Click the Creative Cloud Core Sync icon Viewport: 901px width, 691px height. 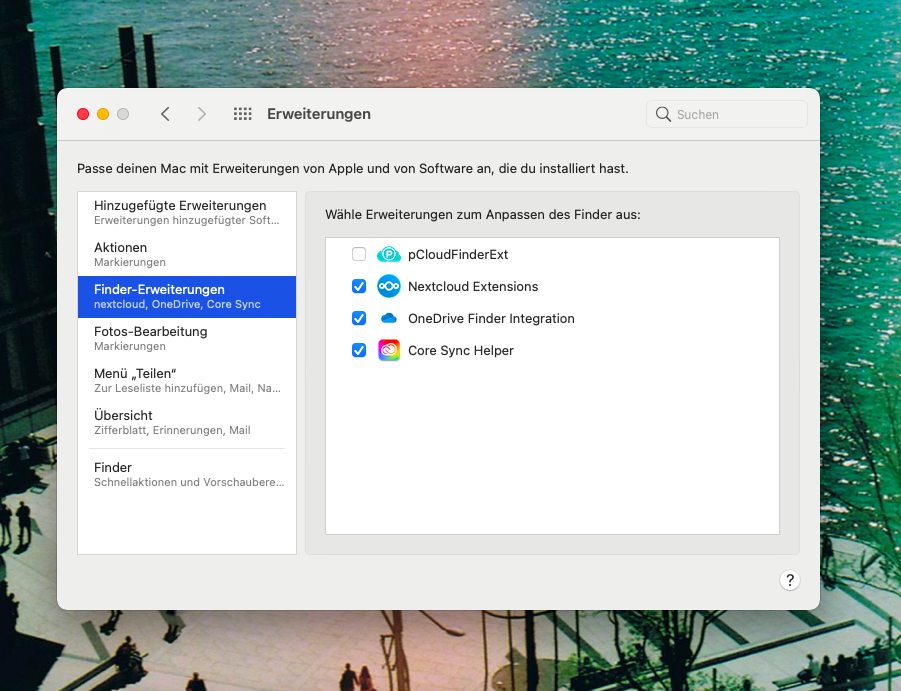(x=389, y=350)
